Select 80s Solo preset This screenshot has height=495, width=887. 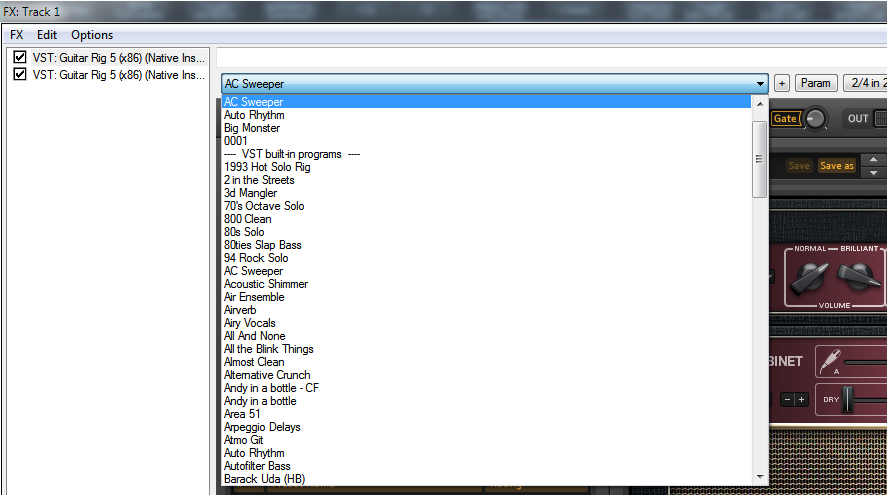tap(486, 232)
